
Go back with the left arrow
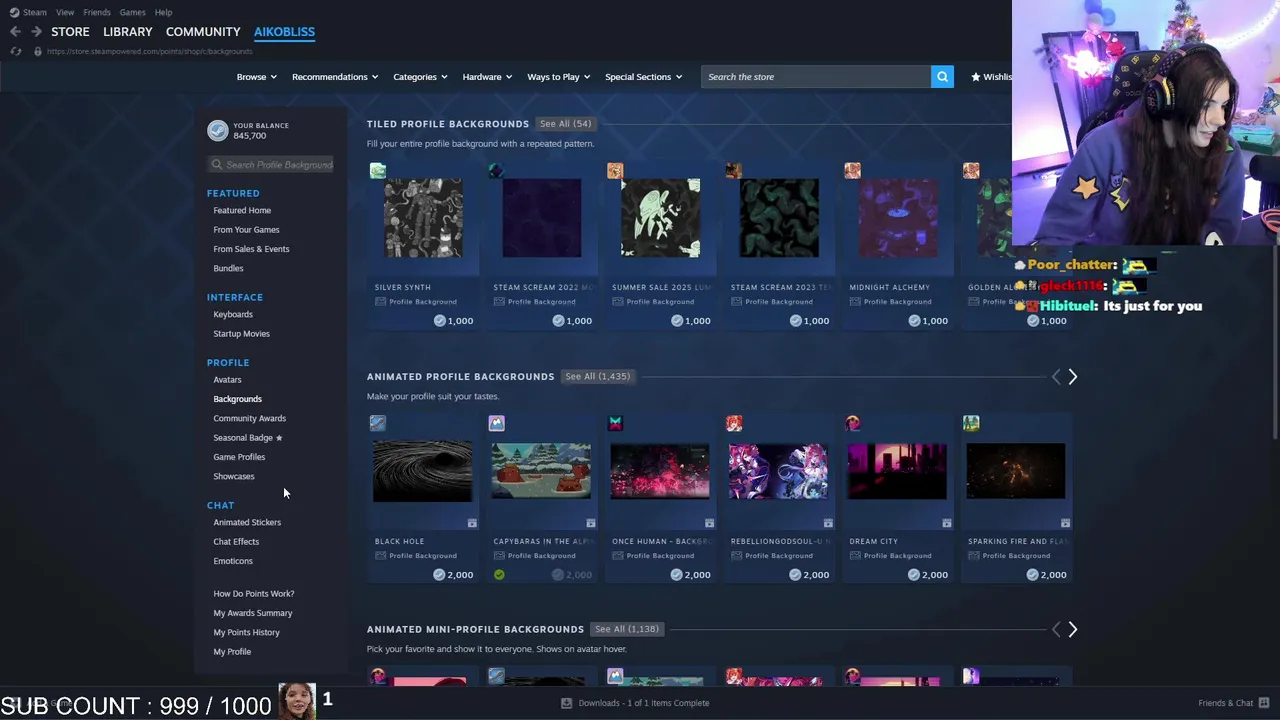click(x=15, y=32)
